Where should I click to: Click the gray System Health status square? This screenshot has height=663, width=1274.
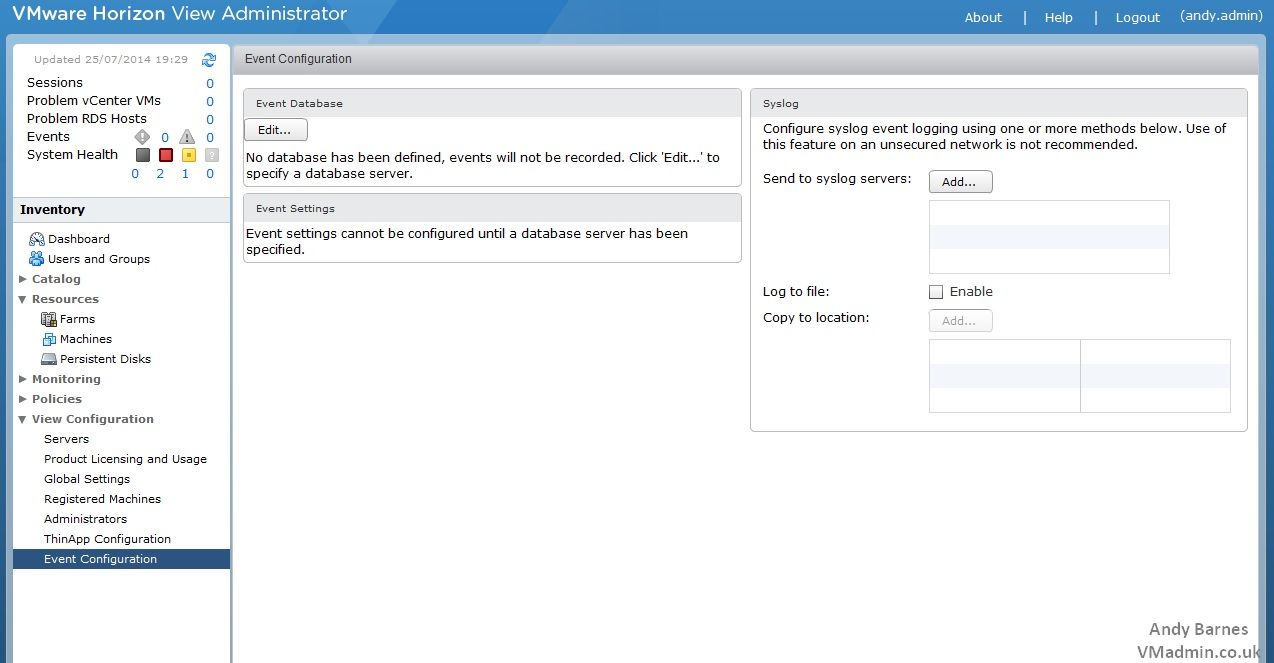[142, 155]
